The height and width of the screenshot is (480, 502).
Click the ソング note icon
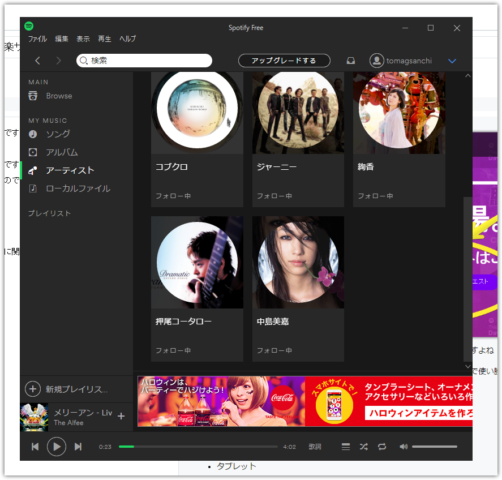click(33, 134)
